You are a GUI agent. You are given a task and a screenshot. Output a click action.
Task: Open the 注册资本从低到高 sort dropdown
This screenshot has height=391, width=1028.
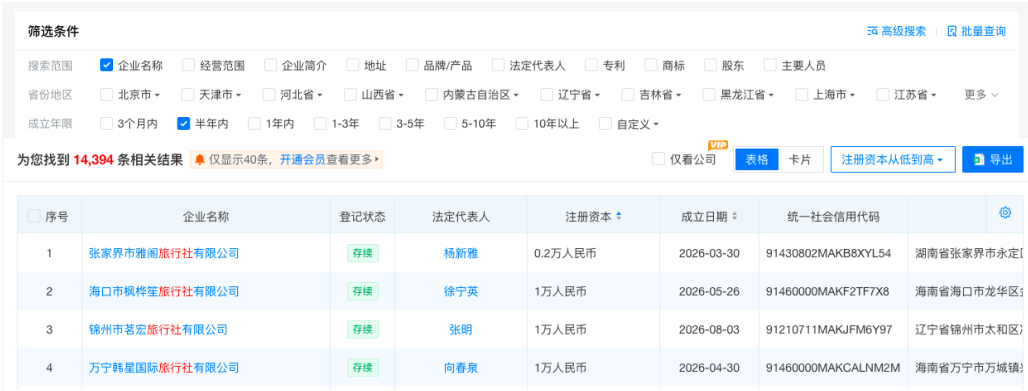coord(893,159)
